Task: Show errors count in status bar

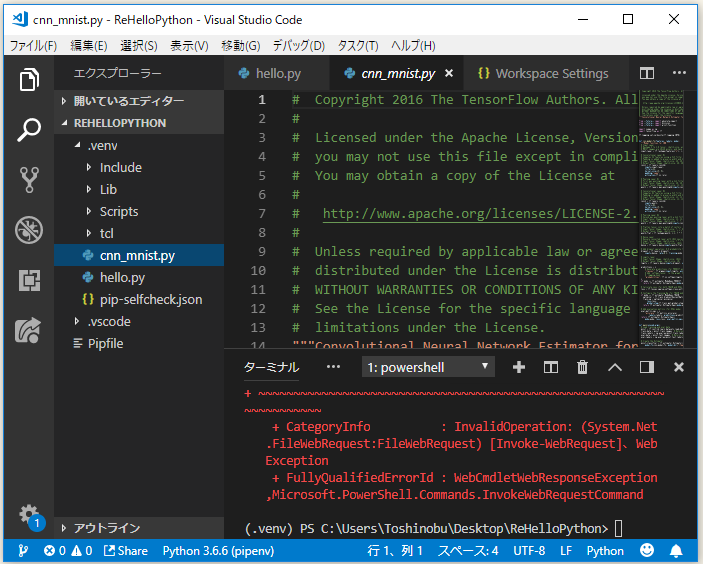Action: pos(55,551)
